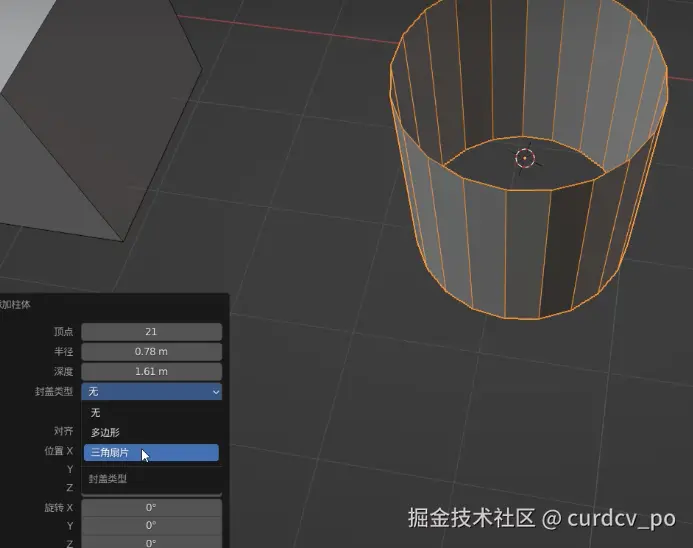Viewport: 693px width, 548px height.
Task: Edit the 旋转 Z rotation field
Action: (x=152, y=543)
